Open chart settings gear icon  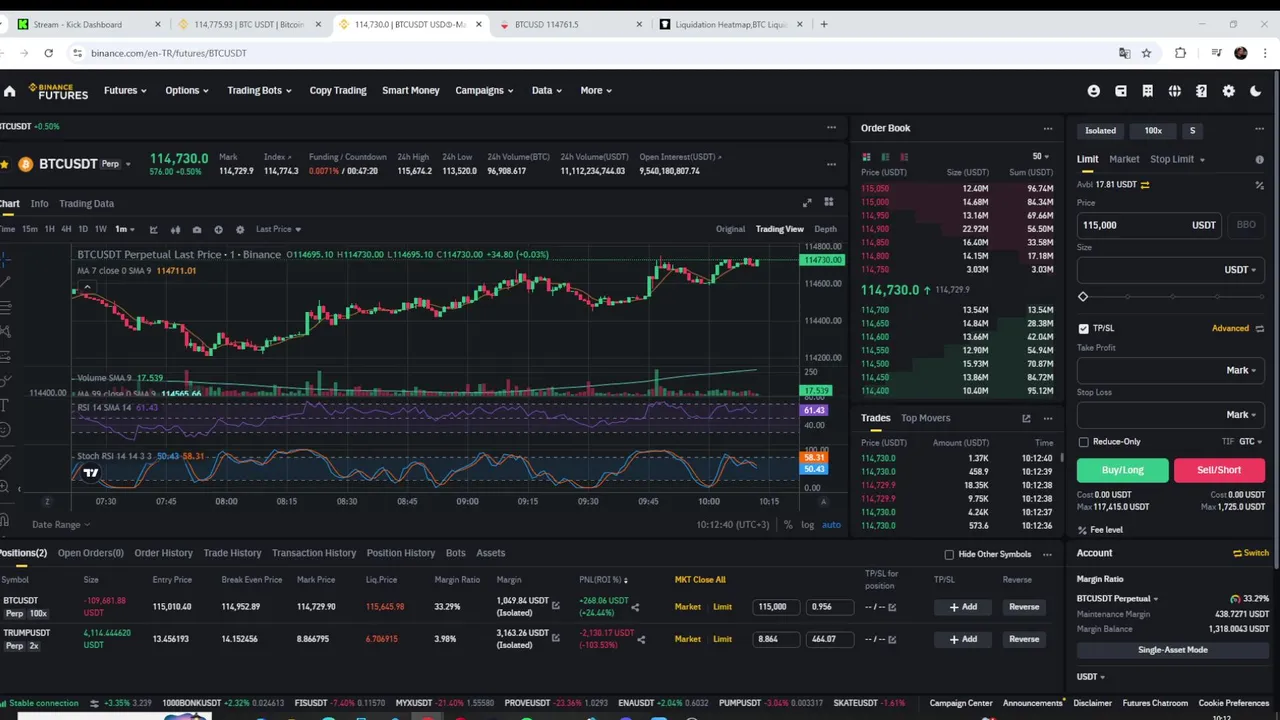[240, 229]
